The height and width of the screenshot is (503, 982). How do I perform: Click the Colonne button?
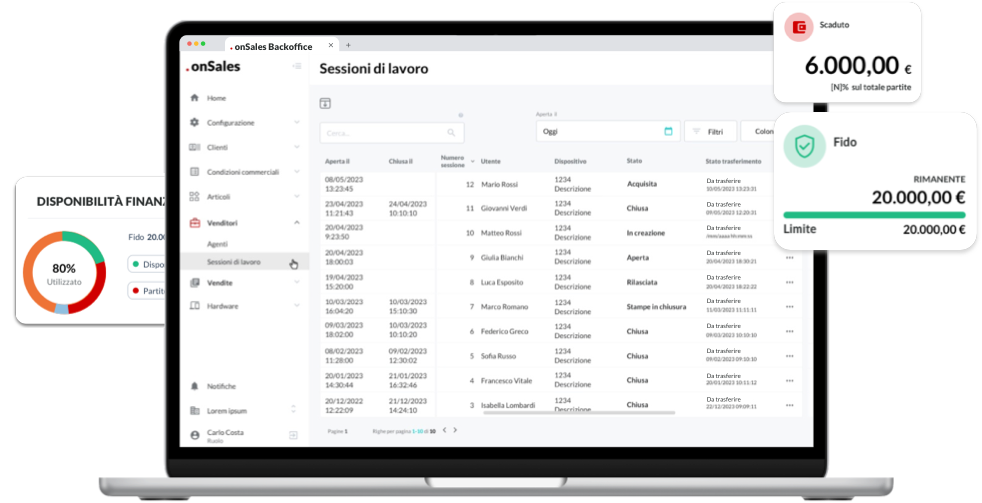coord(759,132)
